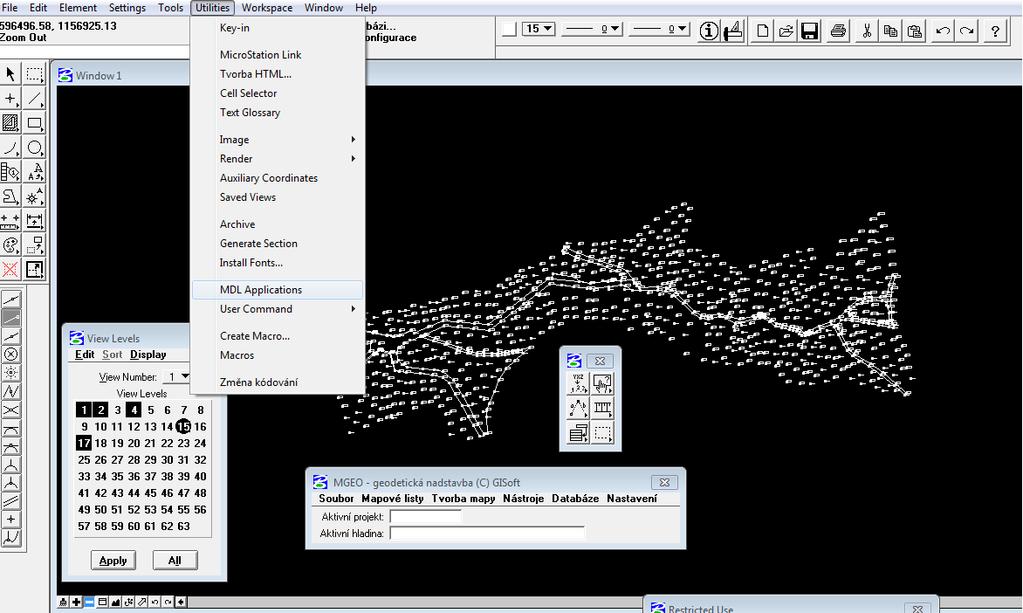Open the Workspace menu
This screenshot has width=1023, height=613.
267,8
